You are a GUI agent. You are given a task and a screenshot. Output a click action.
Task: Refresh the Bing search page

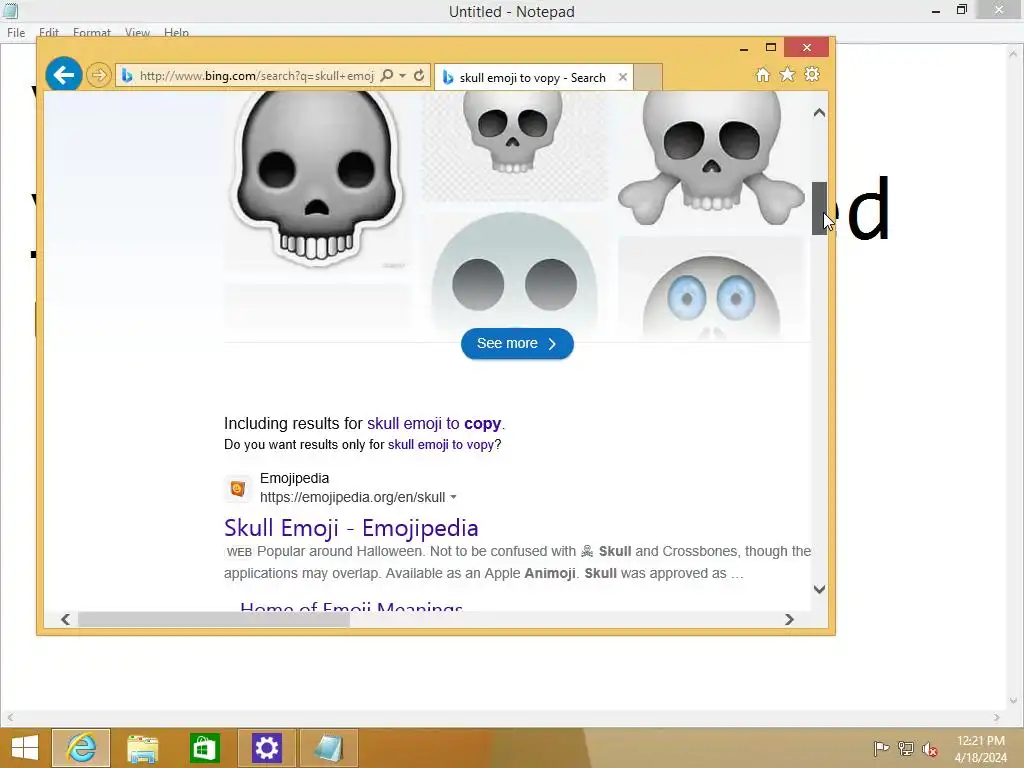[x=419, y=75]
